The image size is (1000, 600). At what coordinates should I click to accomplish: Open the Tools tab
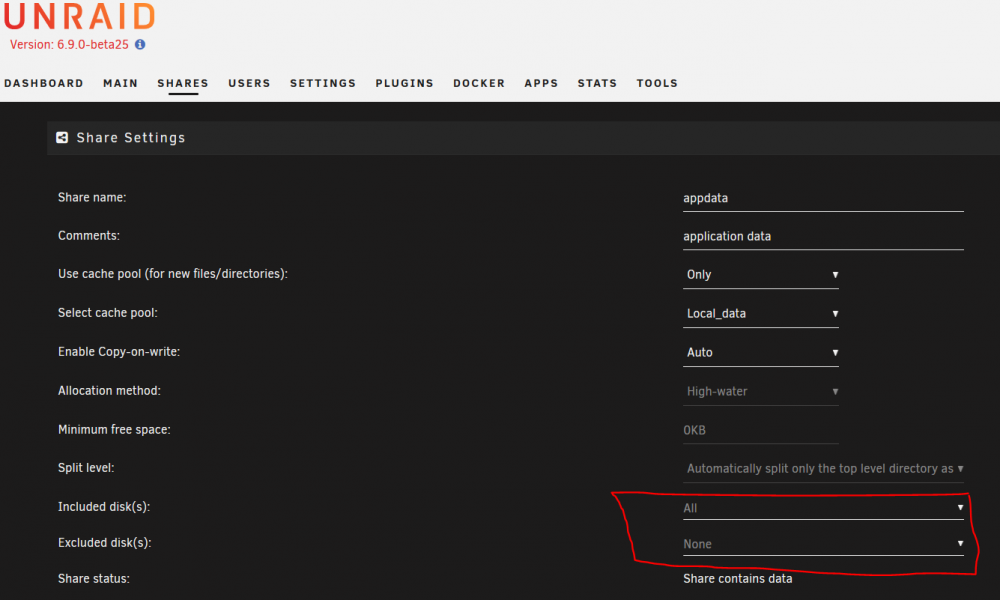point(657,84)
